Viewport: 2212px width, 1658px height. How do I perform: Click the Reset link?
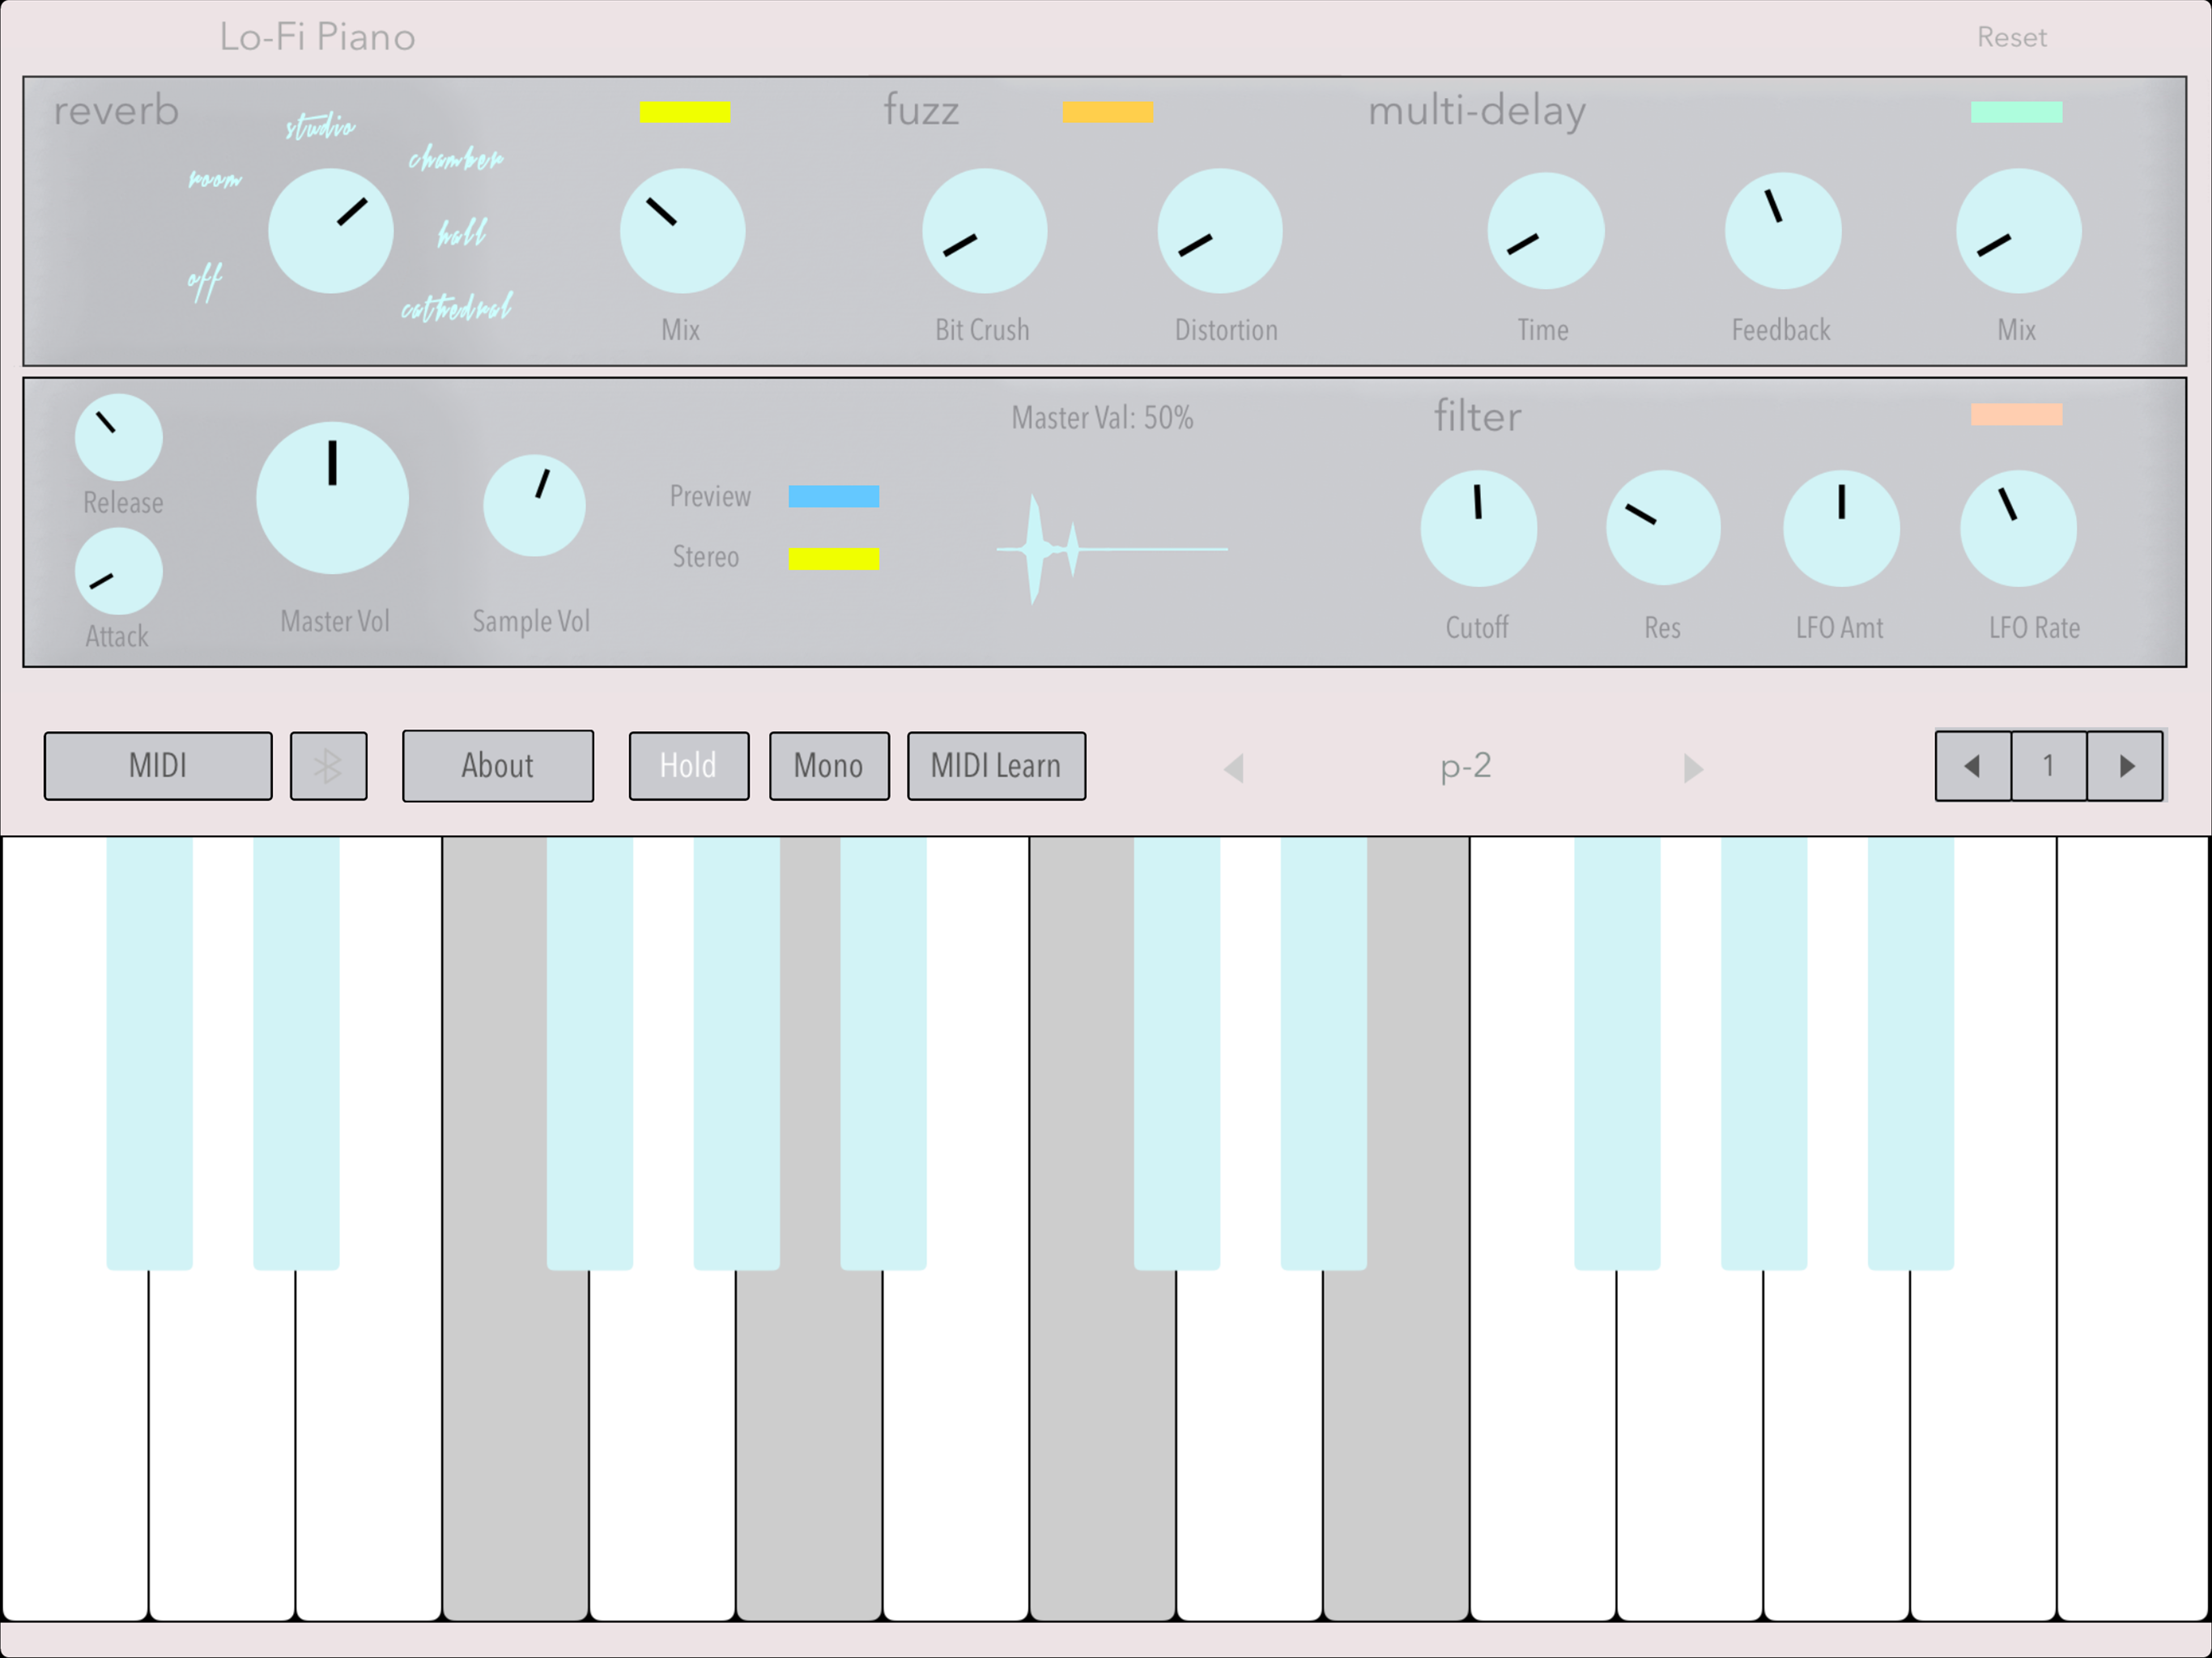[2011, 38]
